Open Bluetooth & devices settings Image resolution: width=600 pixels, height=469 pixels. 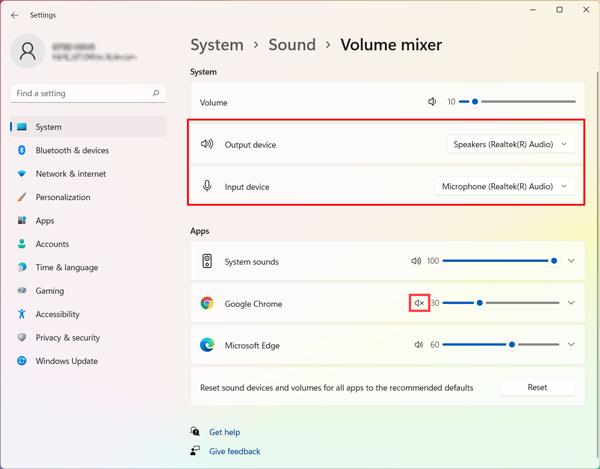pyautogui.click(x=72, y=150)
